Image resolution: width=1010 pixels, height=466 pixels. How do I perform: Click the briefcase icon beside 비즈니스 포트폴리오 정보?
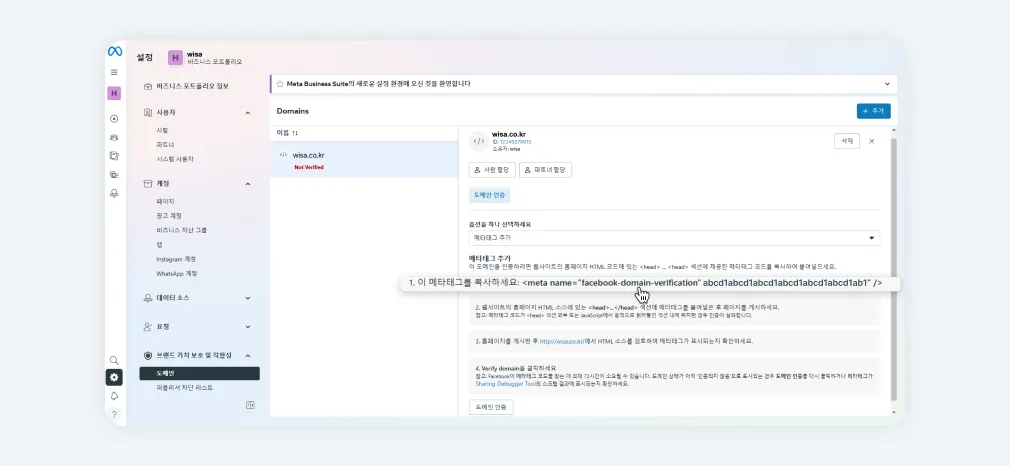(x=148, y=86)
